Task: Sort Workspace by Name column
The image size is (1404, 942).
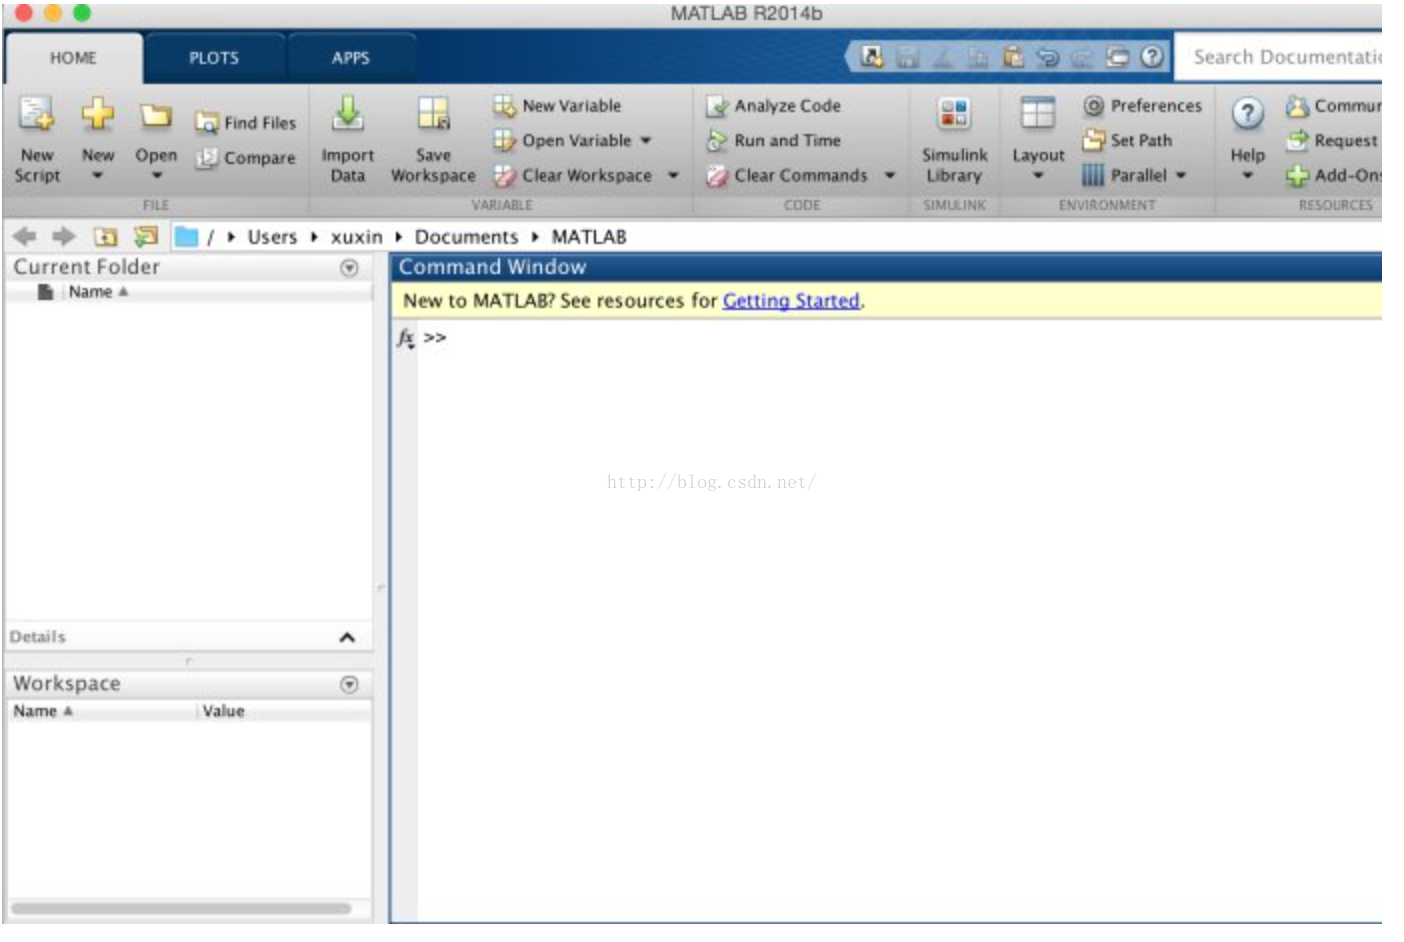Action: 42,711
